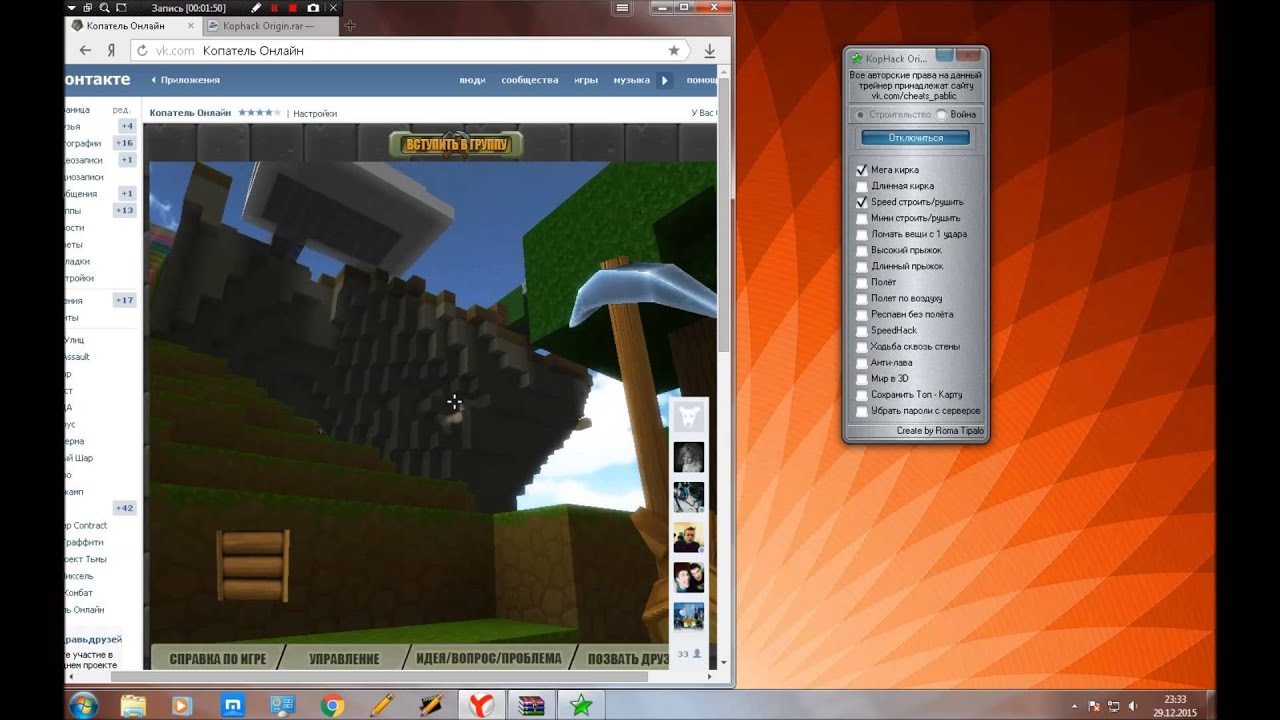
Task: Enable the Полёт checkbox
Action: click(862, 282)
